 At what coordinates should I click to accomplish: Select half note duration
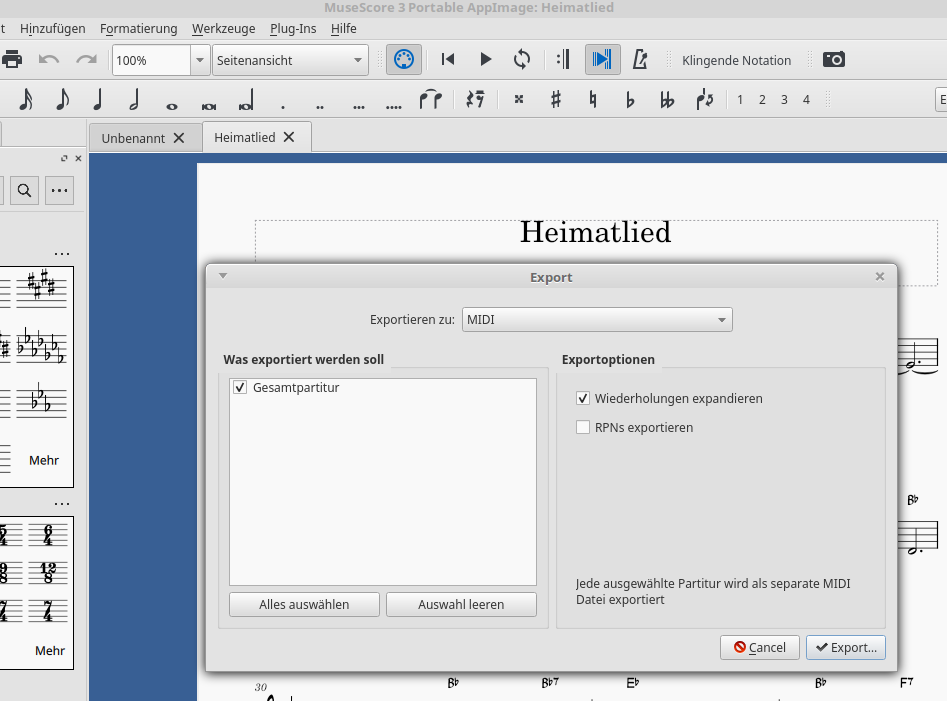(x=135, y=99)
